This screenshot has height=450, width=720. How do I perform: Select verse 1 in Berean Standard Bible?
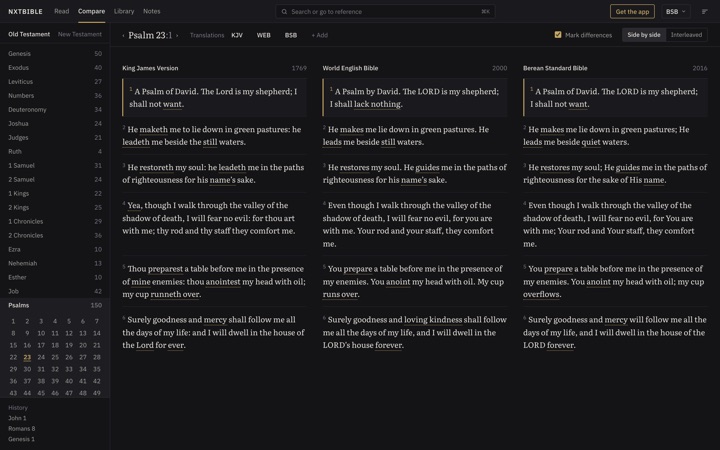tap(615, 97)
